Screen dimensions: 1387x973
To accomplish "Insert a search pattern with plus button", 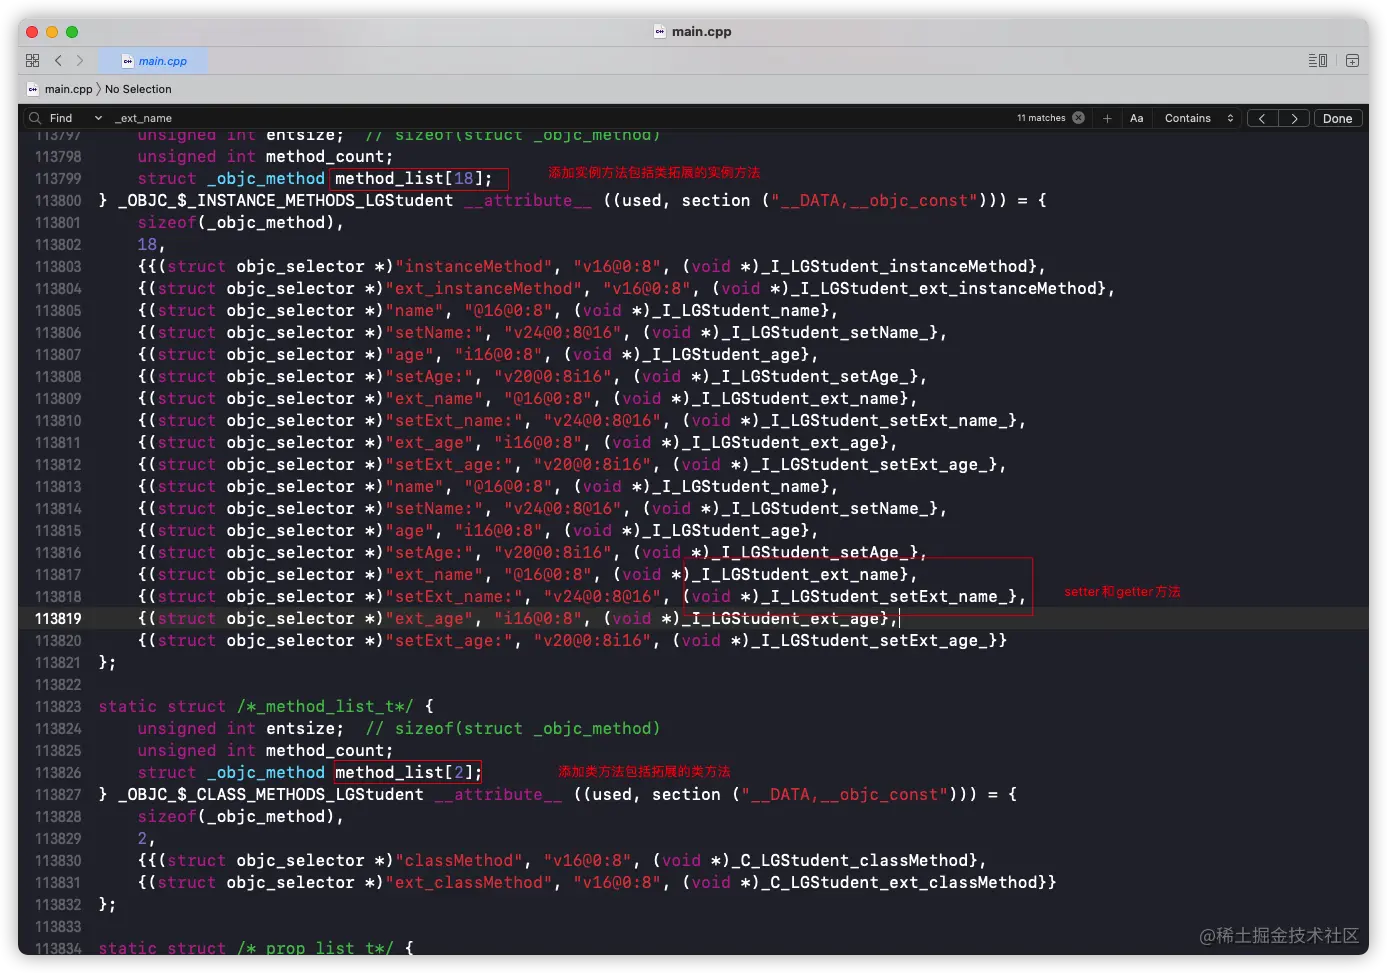I will pyautogui.click(x=1107, y=118).
